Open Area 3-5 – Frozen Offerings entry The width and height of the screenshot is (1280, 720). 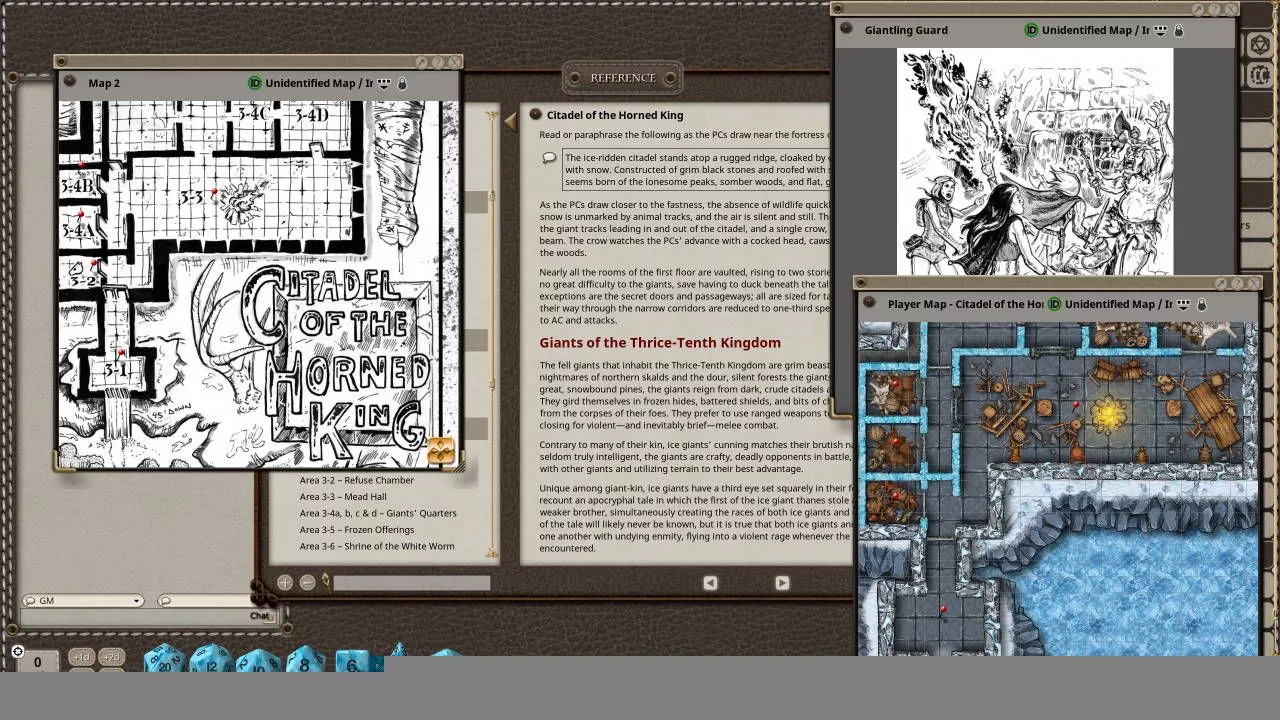[x=356, y=530]
